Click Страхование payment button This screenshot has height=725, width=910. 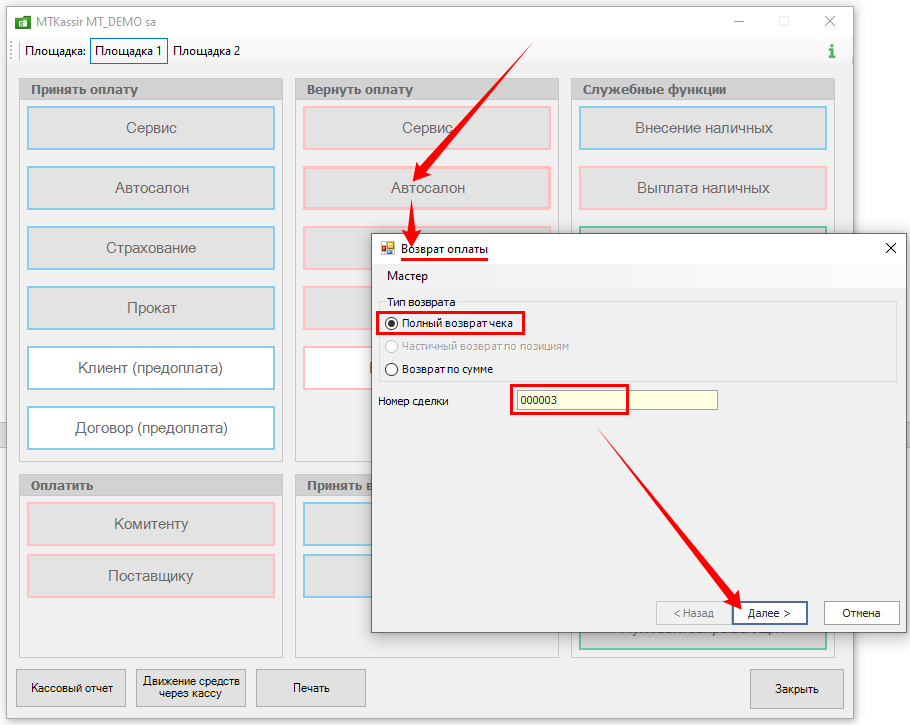coord(151,248)
